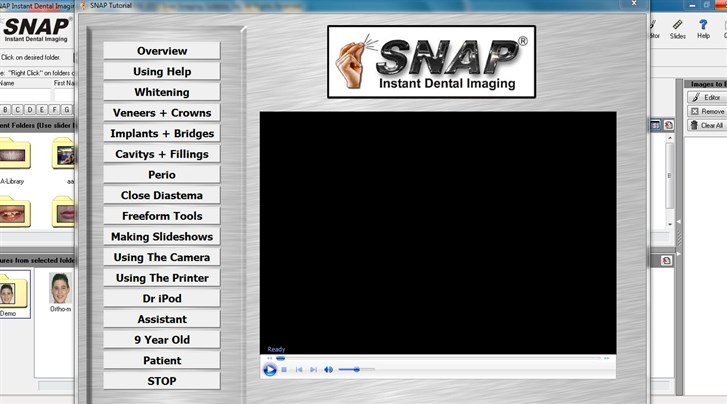Adjust the media player volume slider

[x=356, y=370]
